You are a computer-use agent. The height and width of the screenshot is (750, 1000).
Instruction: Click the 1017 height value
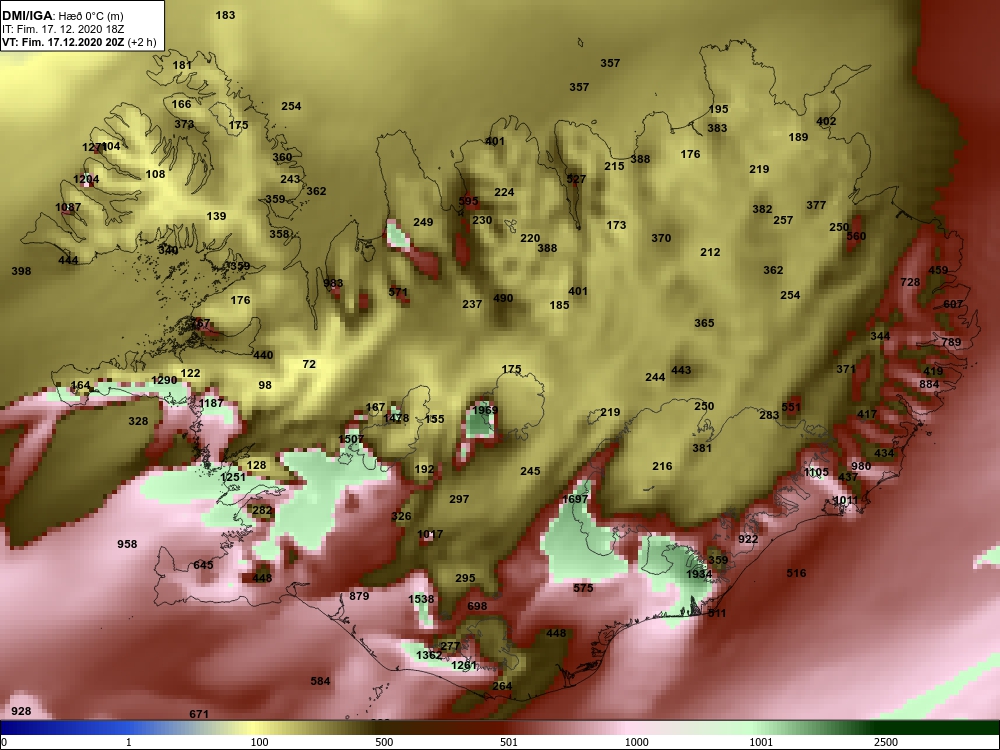[x=430, y=534]
